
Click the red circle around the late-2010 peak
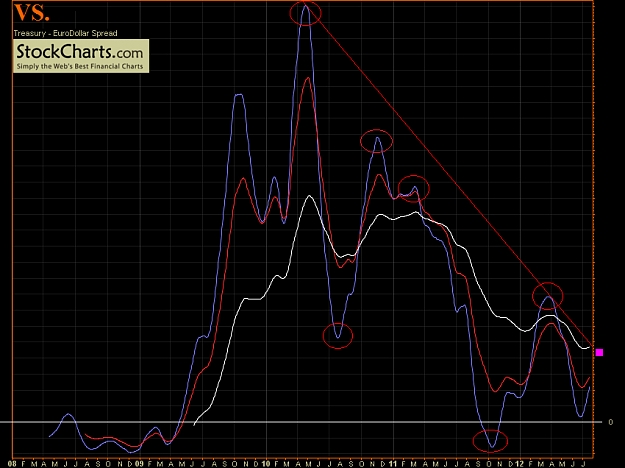coord(376,141)
